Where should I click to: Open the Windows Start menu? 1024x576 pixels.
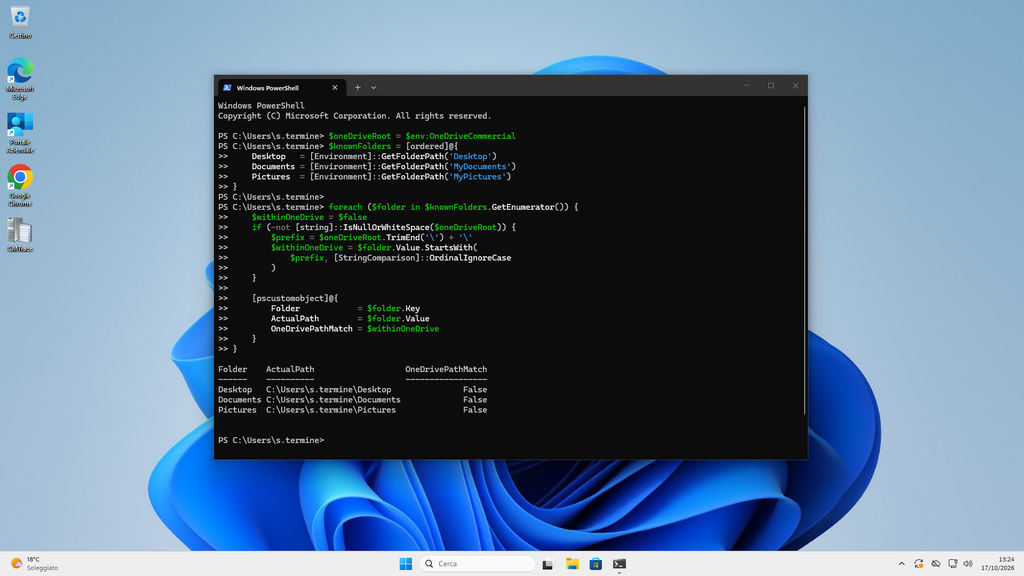click(406, 564)
